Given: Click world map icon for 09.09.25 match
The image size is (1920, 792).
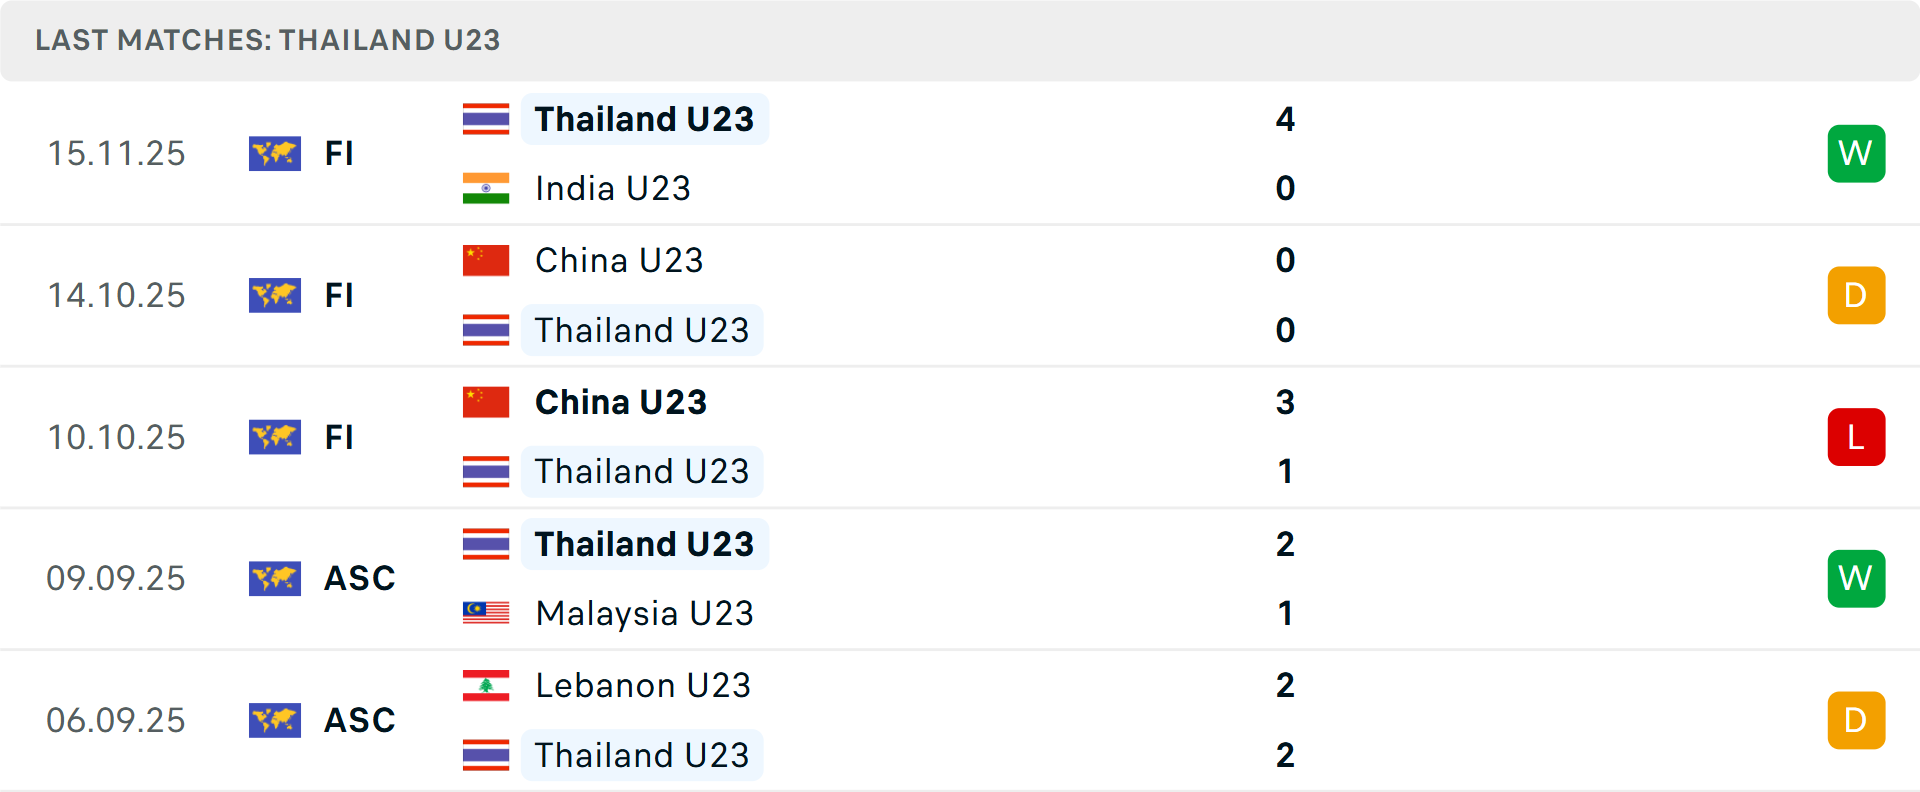Looking at the screenshot, I should coord(275,578).
